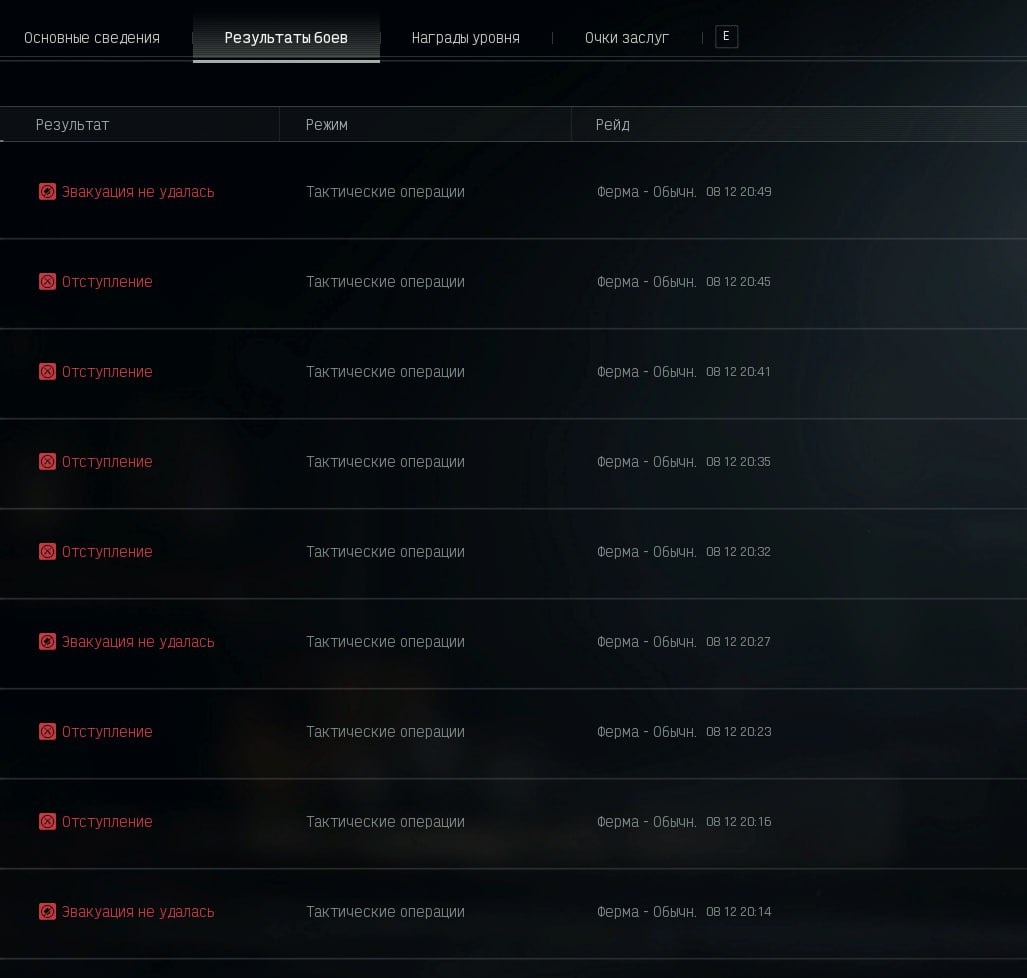Click retreat icon on 20:32 raid row
Viewport: 1027px width, 978px height.
47,552
